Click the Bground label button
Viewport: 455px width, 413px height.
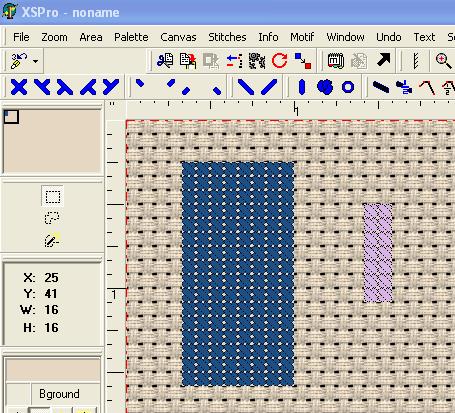pyautogui.click(x=59, y=394)
